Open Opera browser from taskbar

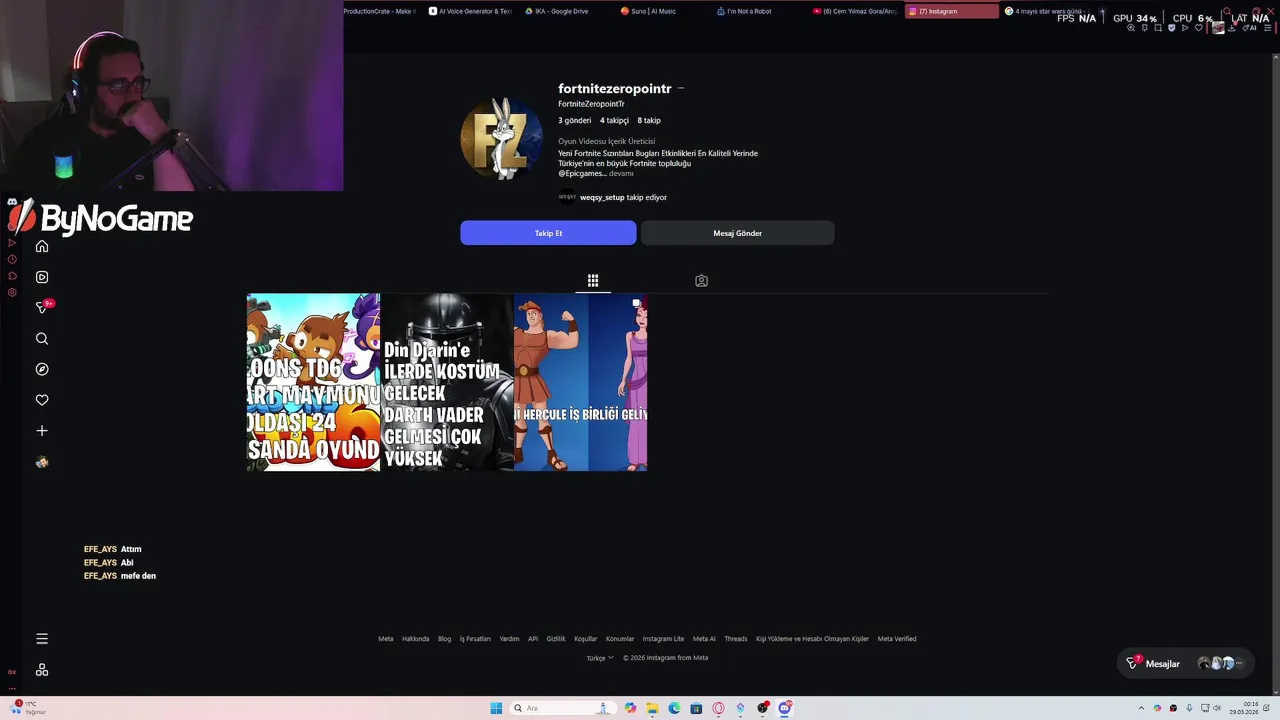point(718,708)
